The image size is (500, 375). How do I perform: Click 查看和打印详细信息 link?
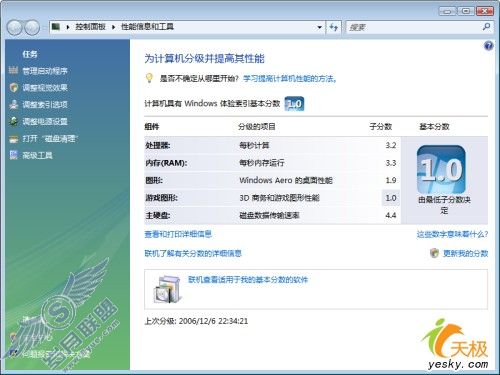[178, 234]
